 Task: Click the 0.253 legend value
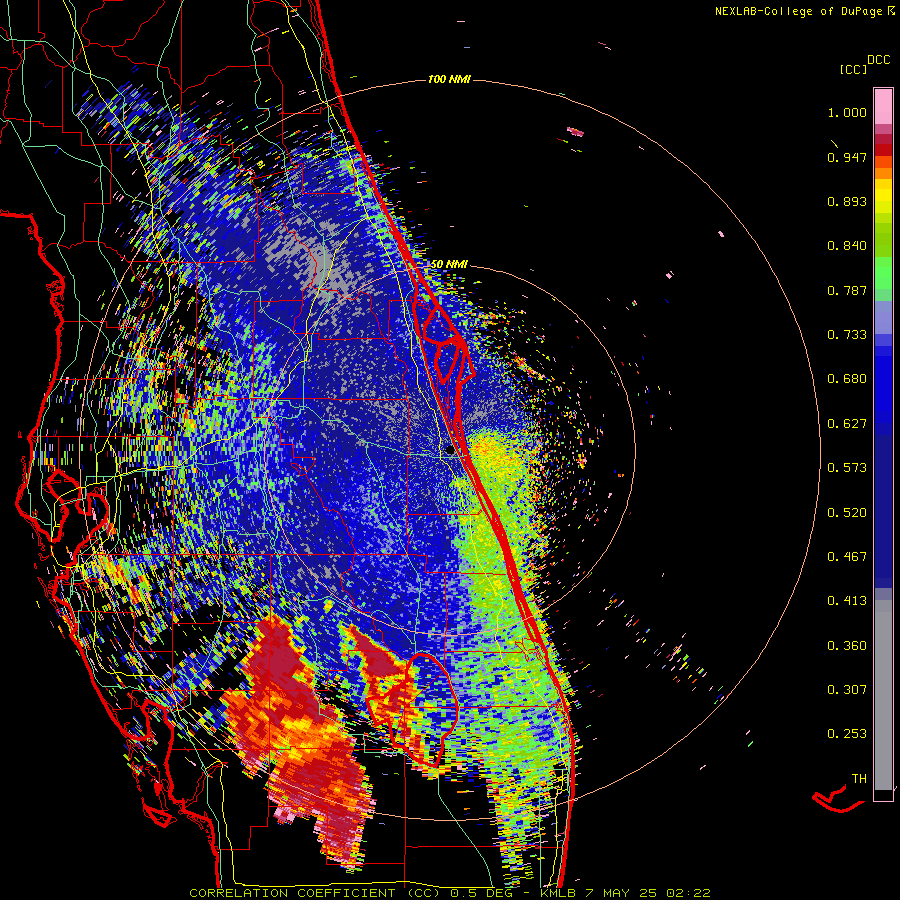847,734
